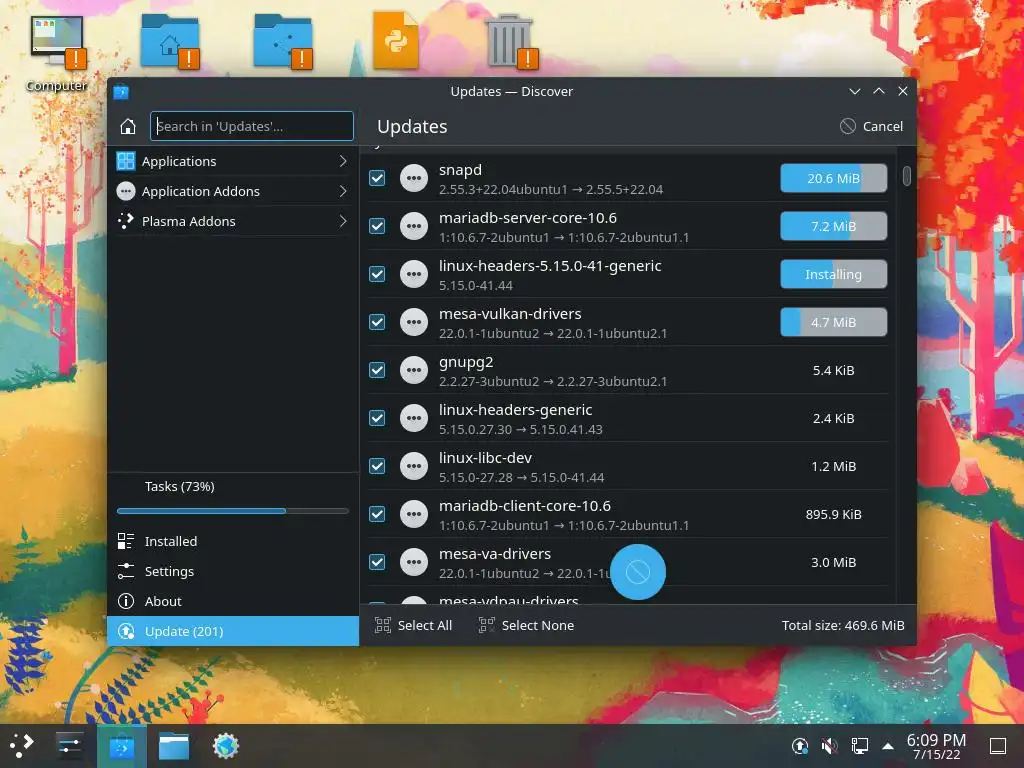1024x768 pixels.
Task: Open the Plasma Addons category
Action: point(233,221)
